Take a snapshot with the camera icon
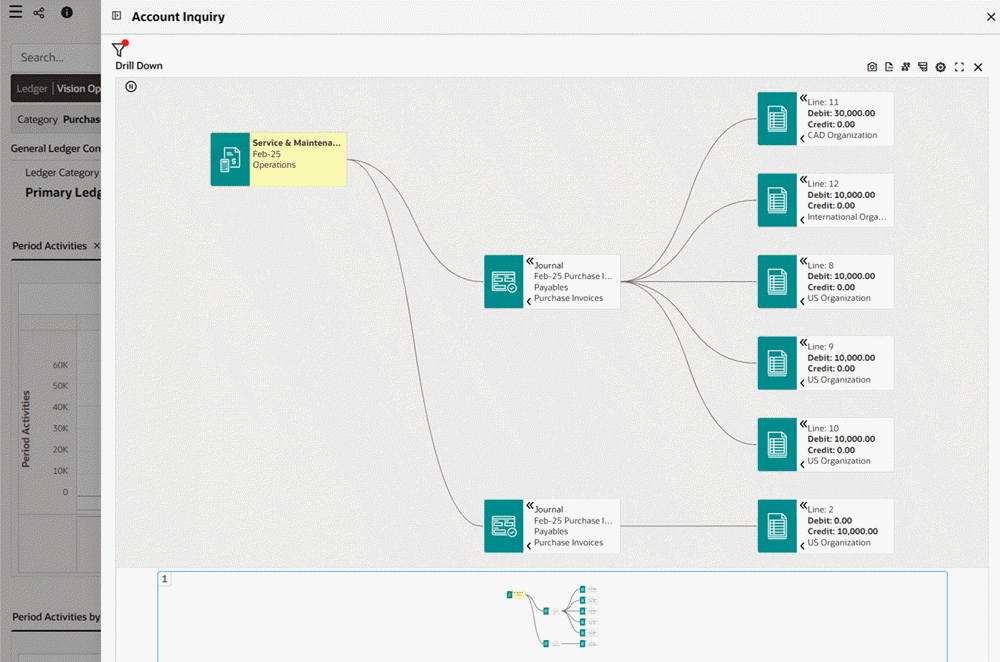1000x662 pixels. 872,67
